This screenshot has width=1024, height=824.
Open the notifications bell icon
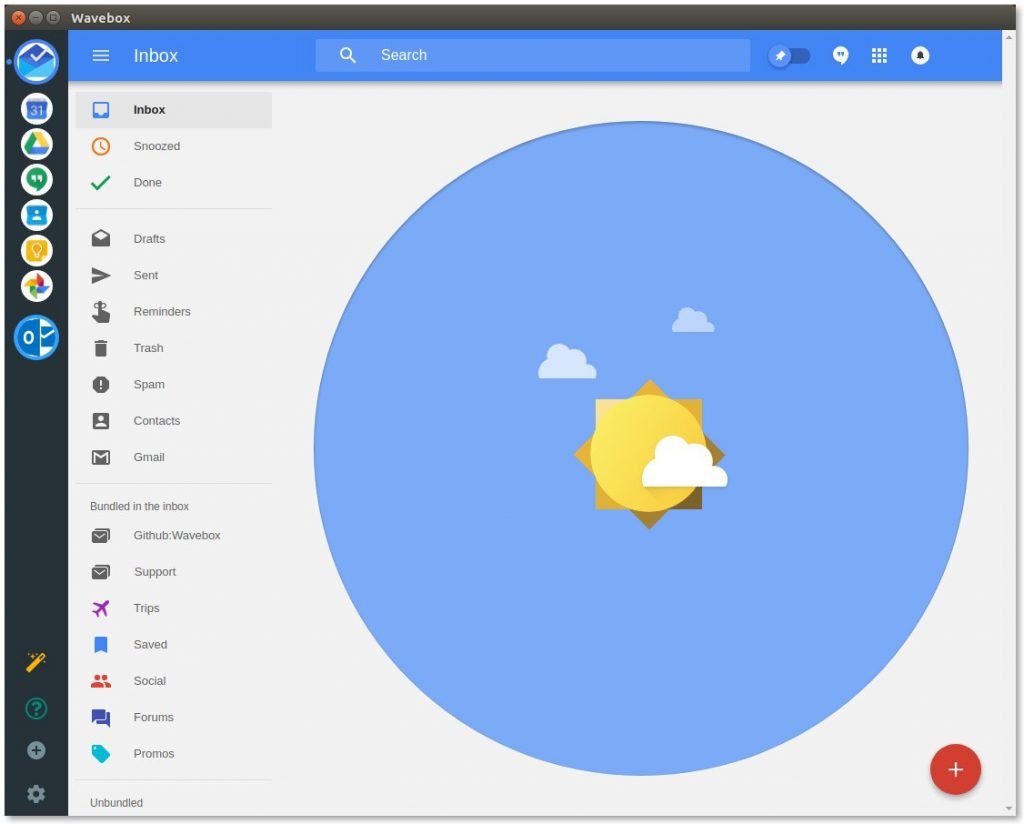pos(920,56)
